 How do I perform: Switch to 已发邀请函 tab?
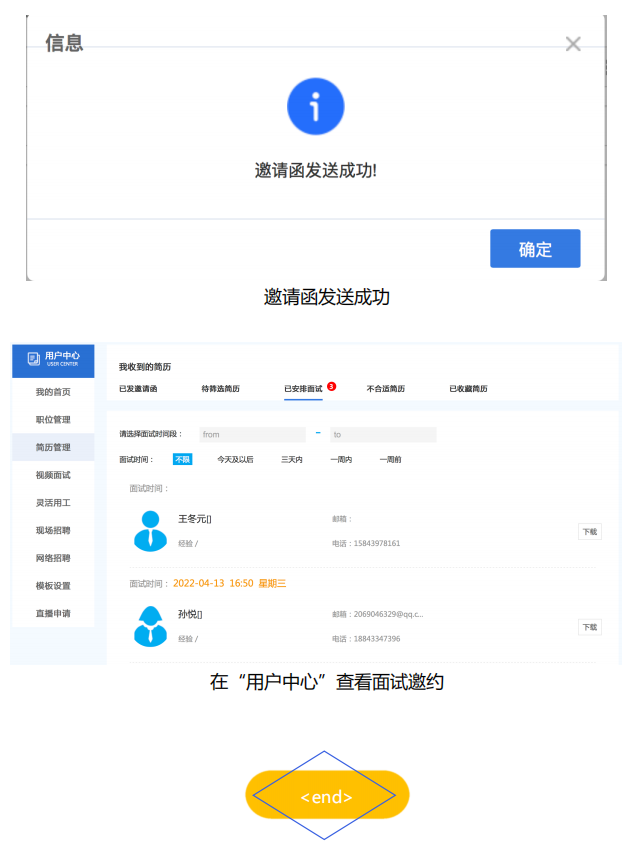138,388
